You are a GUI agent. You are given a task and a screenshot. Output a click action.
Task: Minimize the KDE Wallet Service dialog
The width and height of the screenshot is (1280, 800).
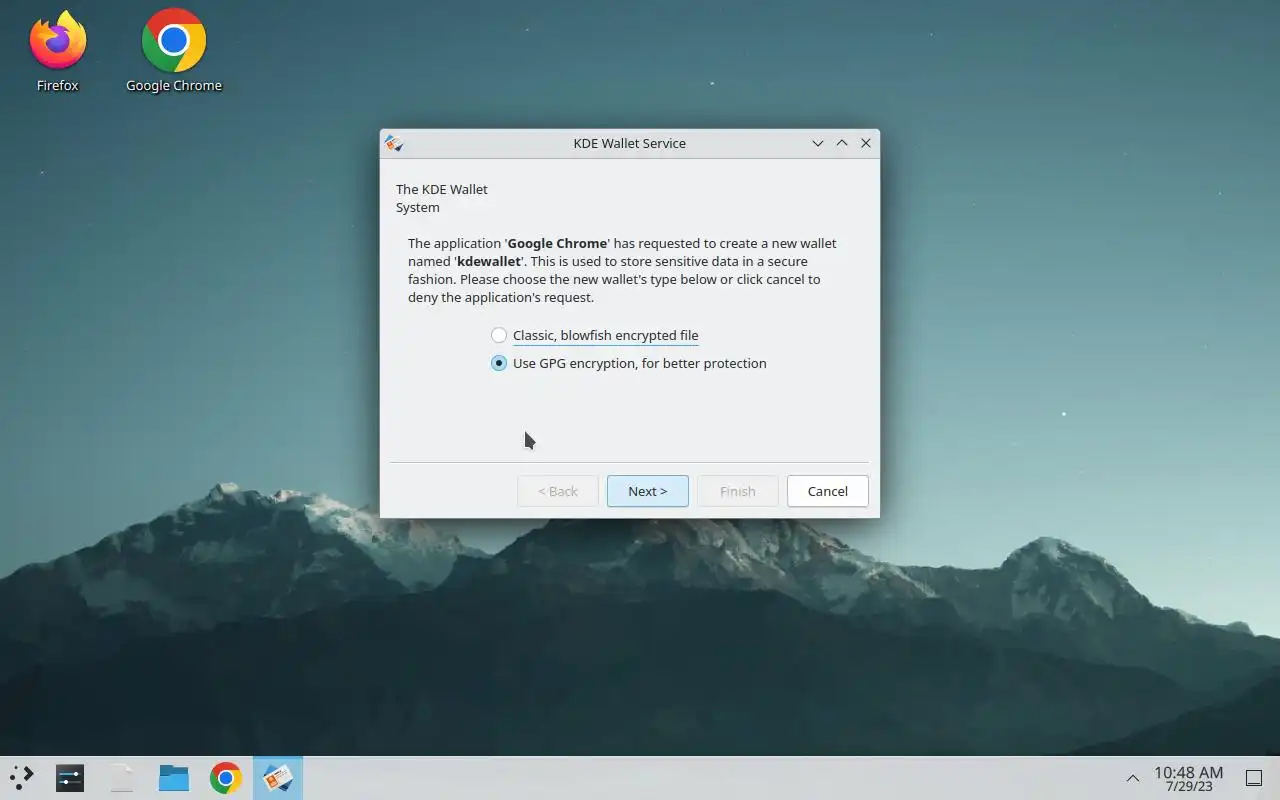(x=818, y=143)
